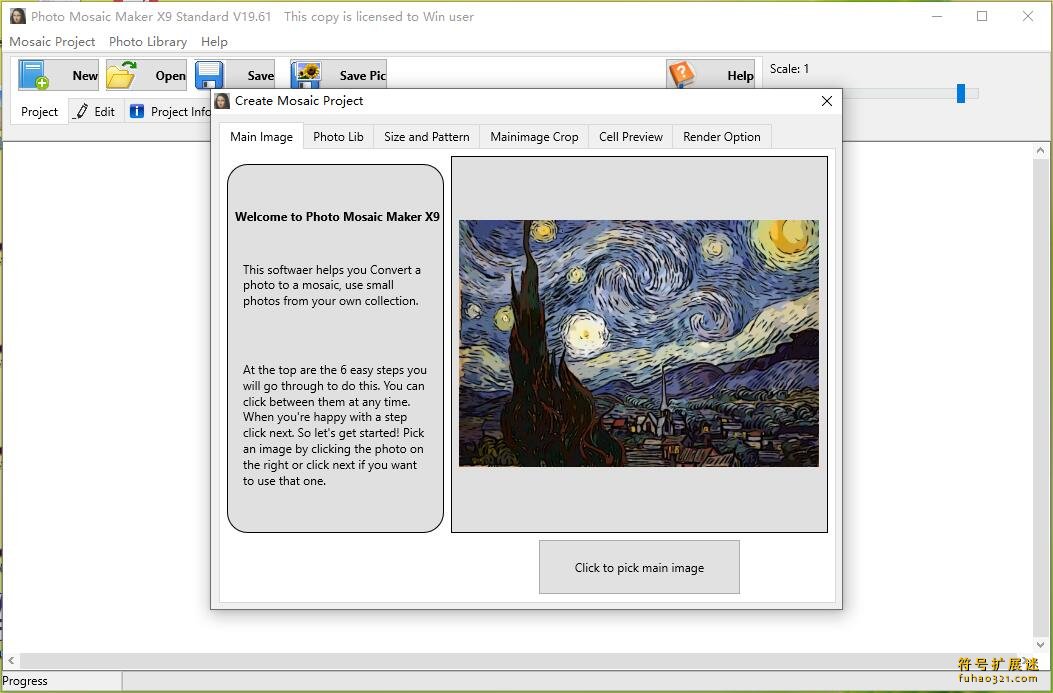Open an existing project using the Open icon
The image size is (1053, 693).
coord(121,74)
